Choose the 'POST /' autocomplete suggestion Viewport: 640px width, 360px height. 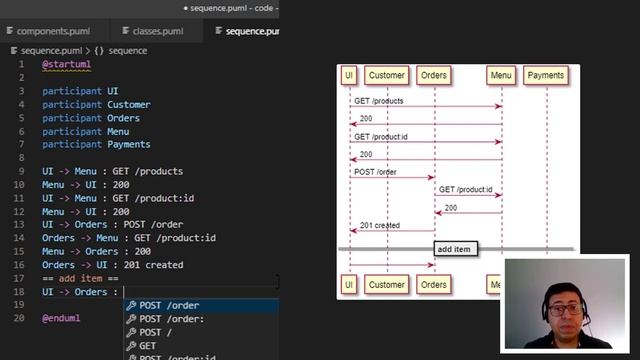[202, 332]
